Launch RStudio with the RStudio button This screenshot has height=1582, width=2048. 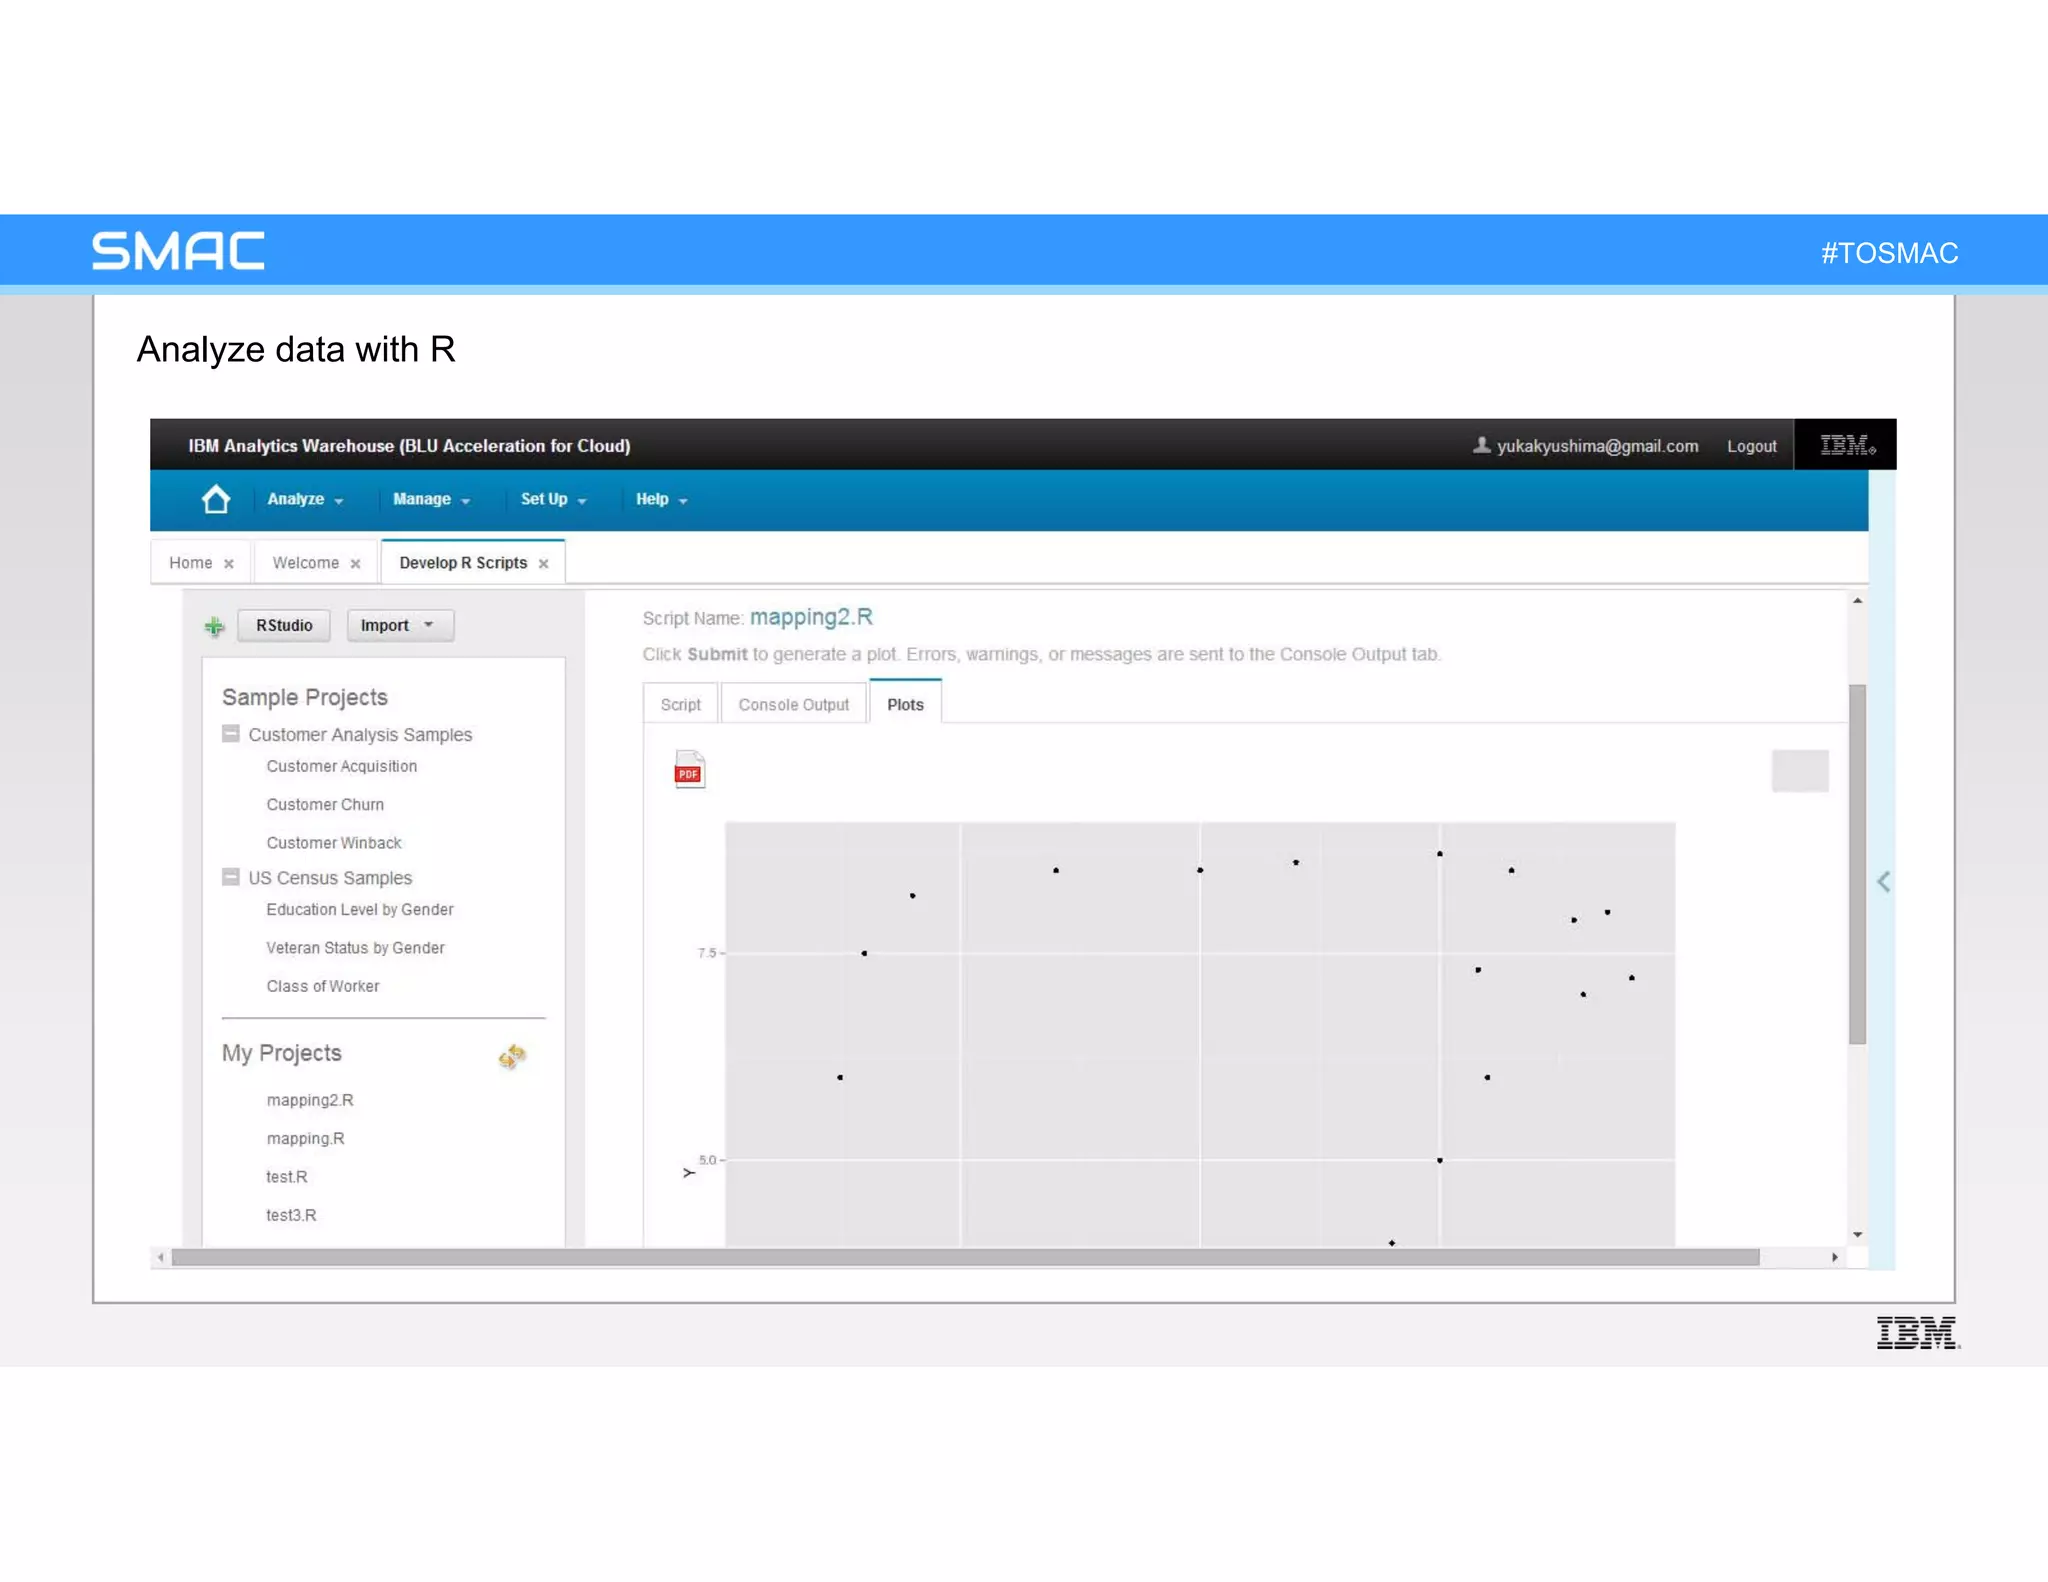pos(284,625)
